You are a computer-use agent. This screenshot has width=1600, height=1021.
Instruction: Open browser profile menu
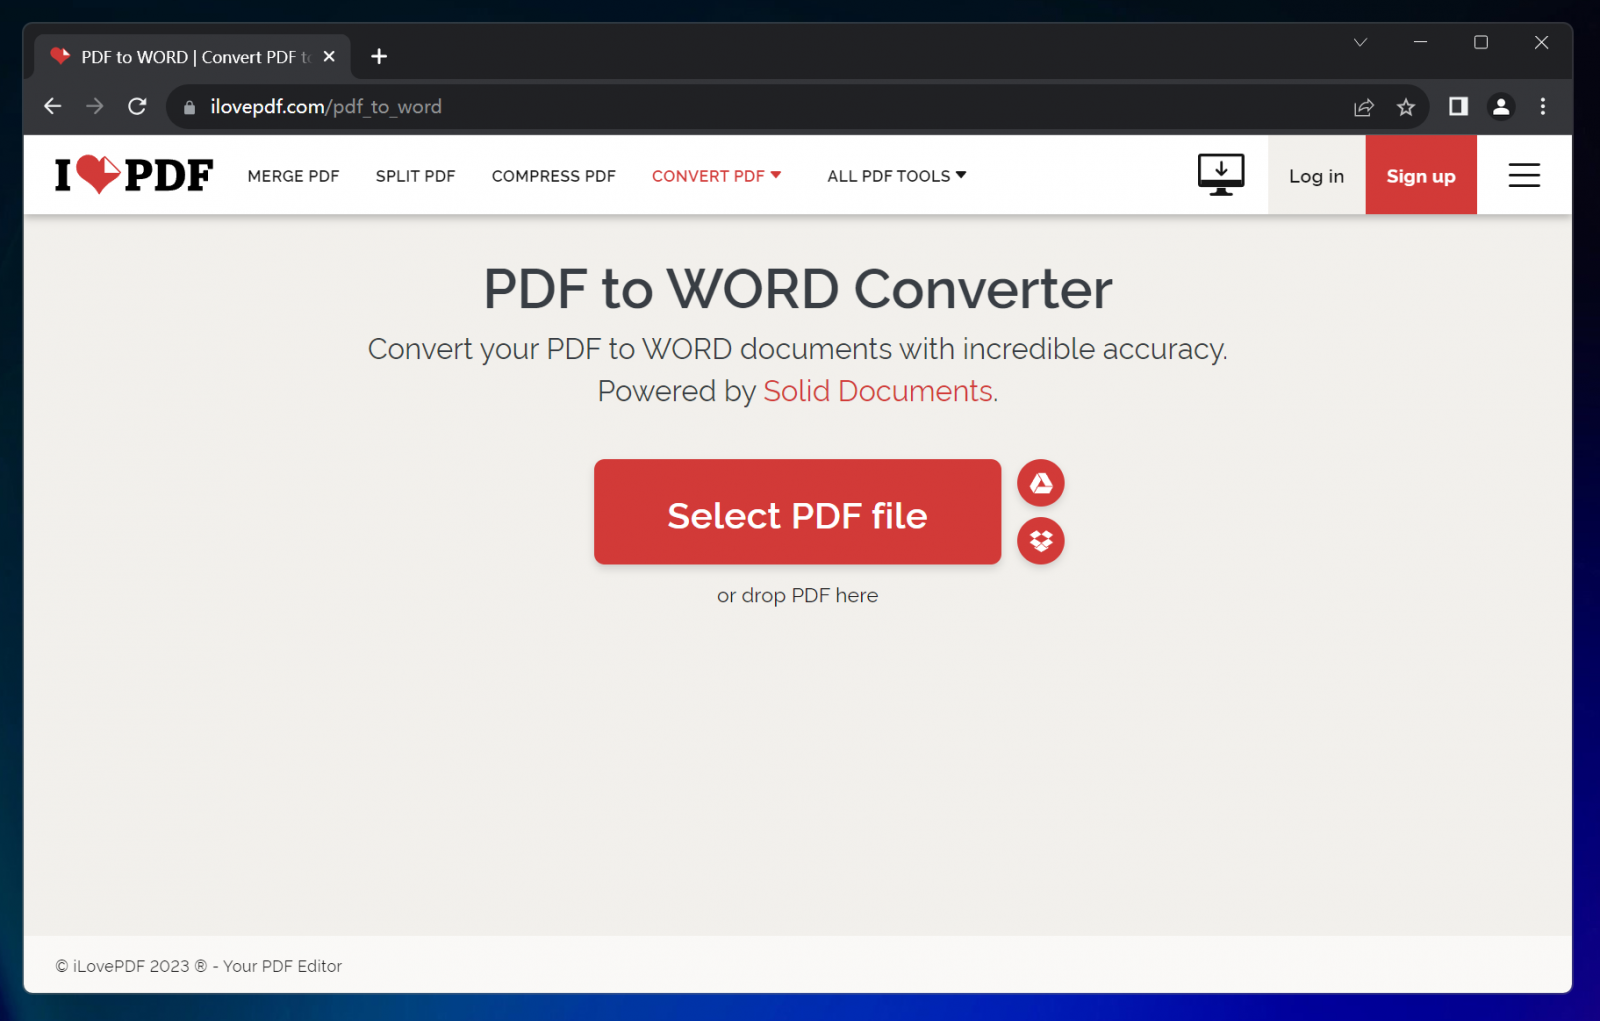(x=1501, y=106)
